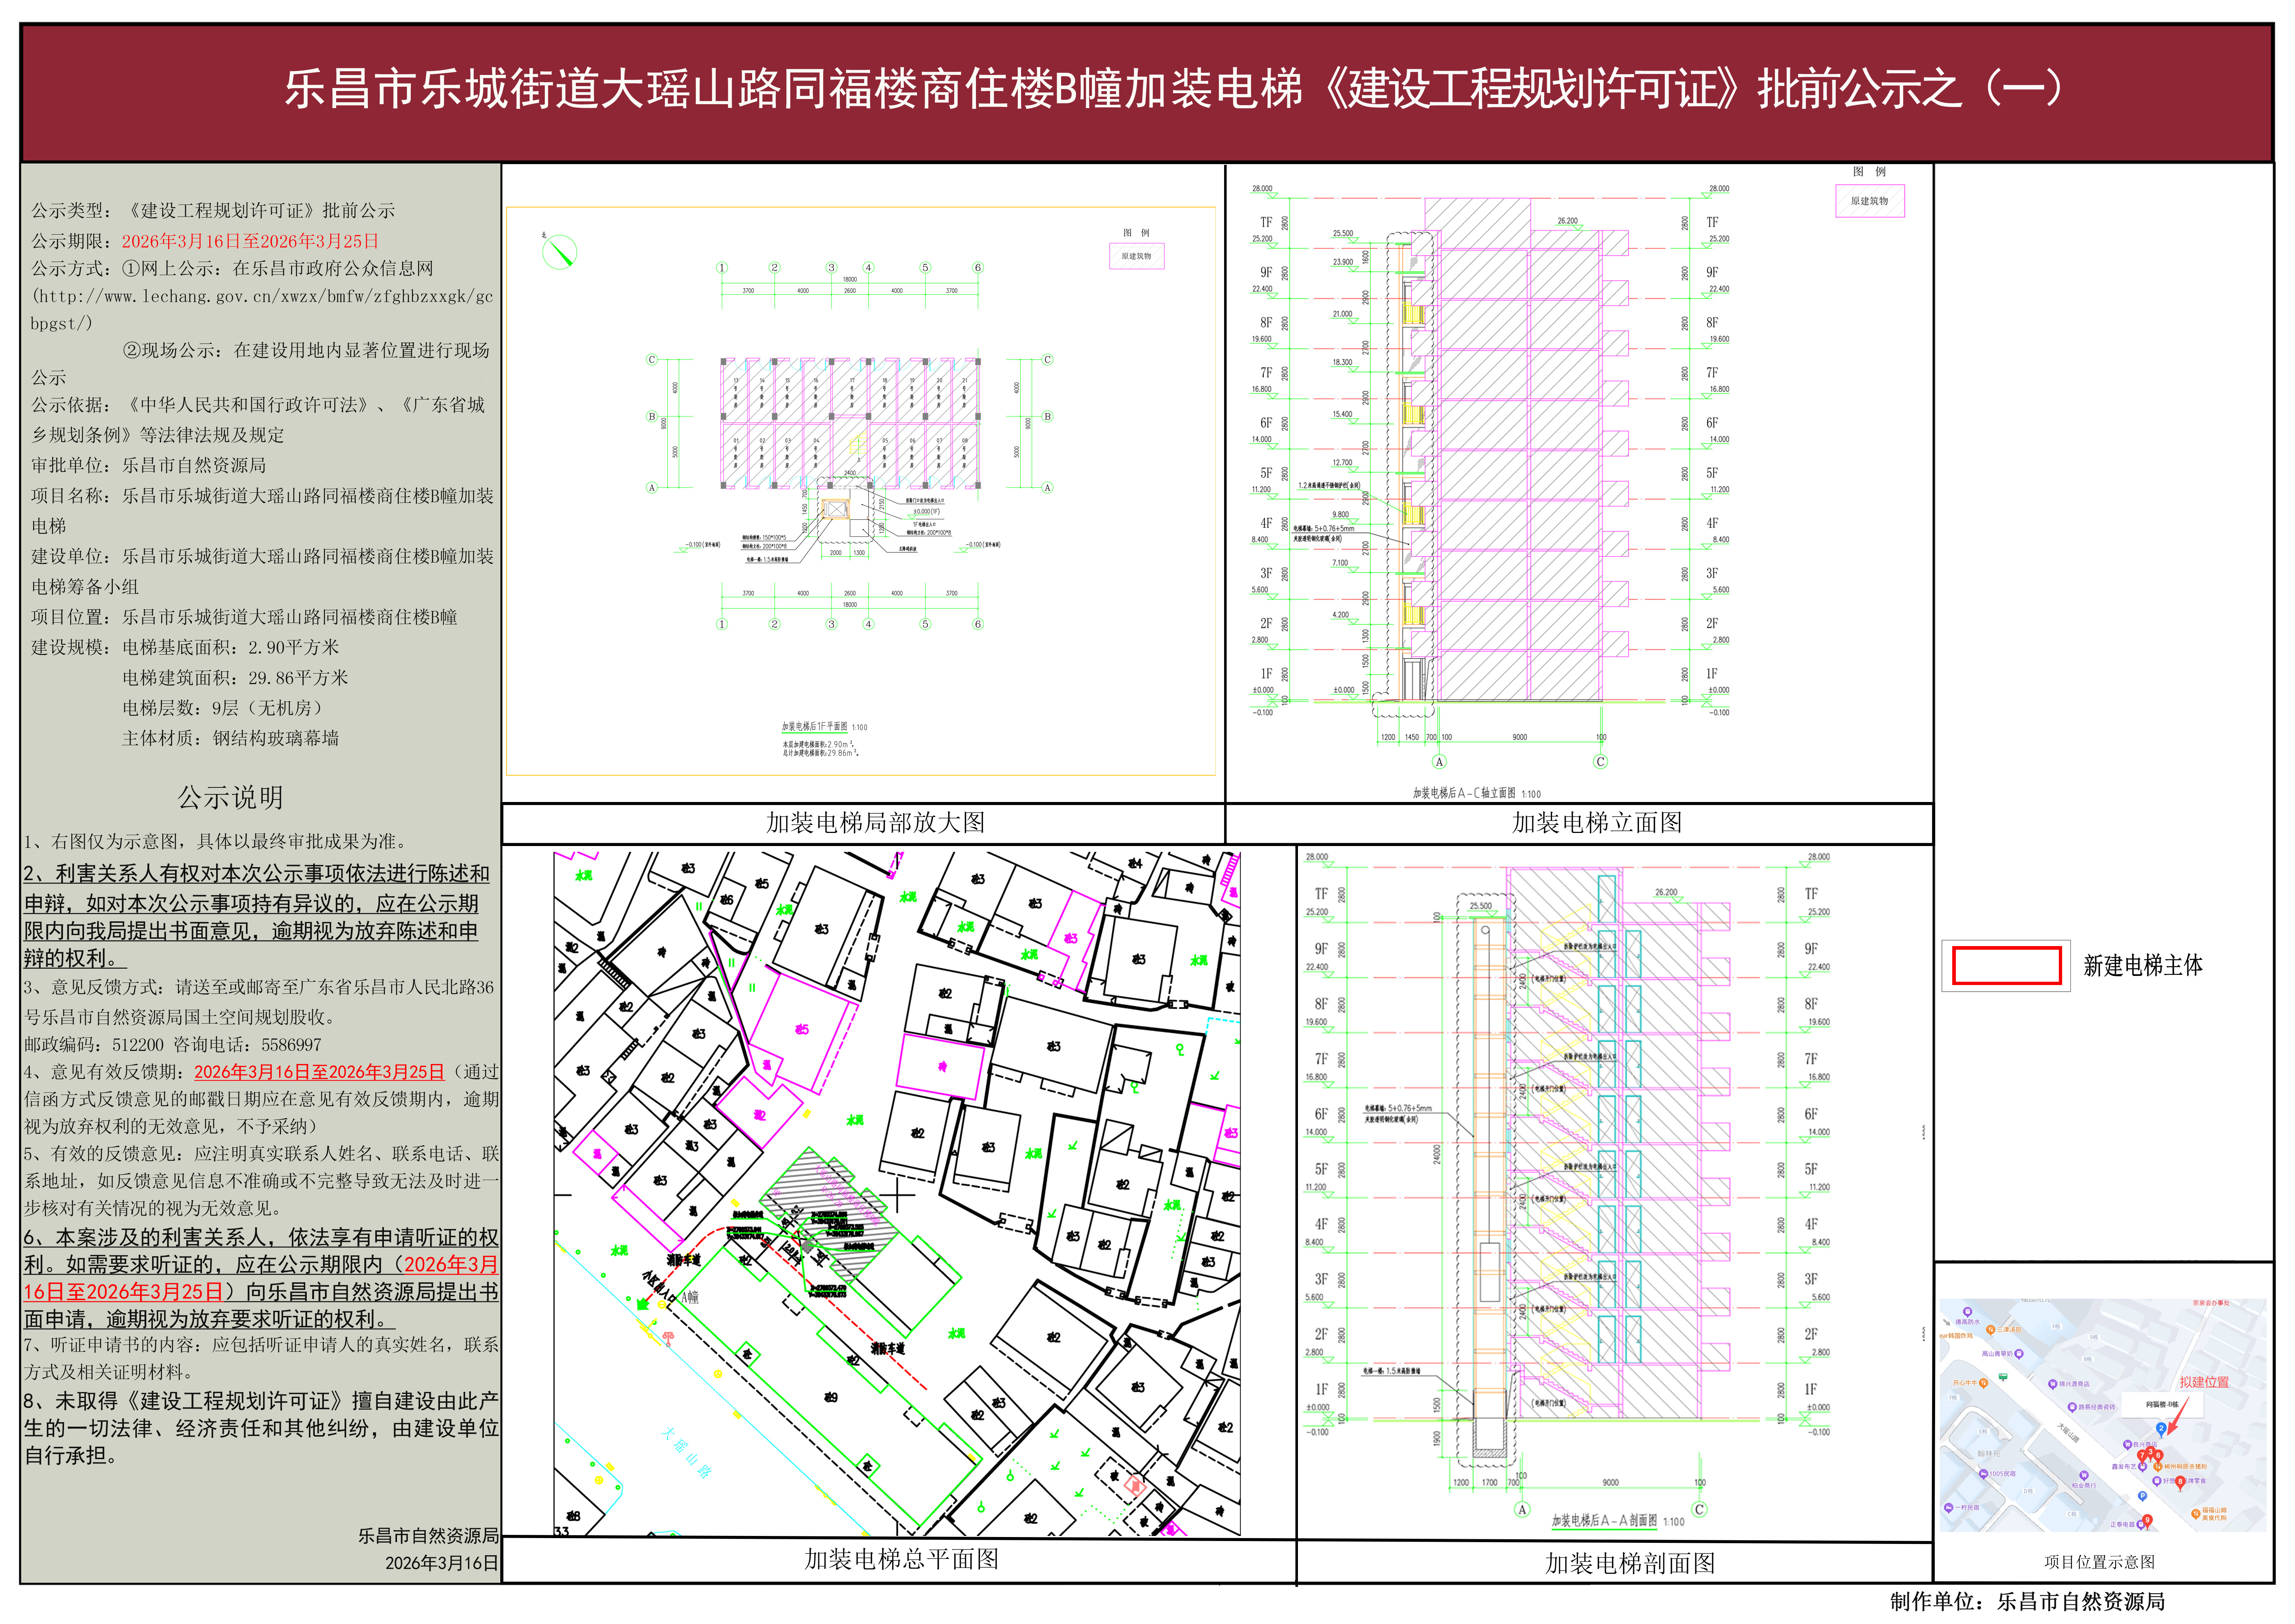
Task: Click the red map pin numbered 9
Action: [x=2147, y=1520]
